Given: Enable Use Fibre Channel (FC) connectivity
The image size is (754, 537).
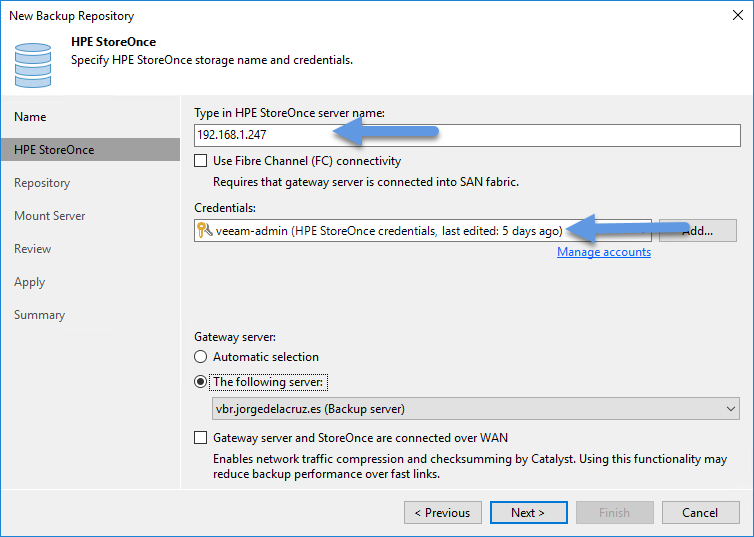Looking at the screenshot, I should 201,161.
